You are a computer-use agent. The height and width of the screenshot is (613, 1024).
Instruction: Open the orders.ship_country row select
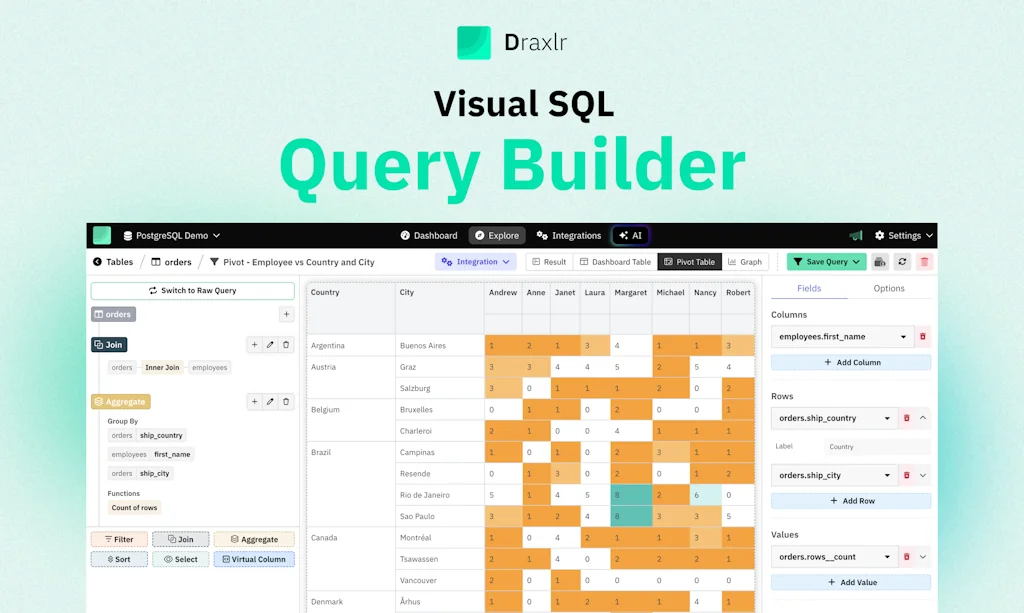pyautogui.click(x=834, y=418)
